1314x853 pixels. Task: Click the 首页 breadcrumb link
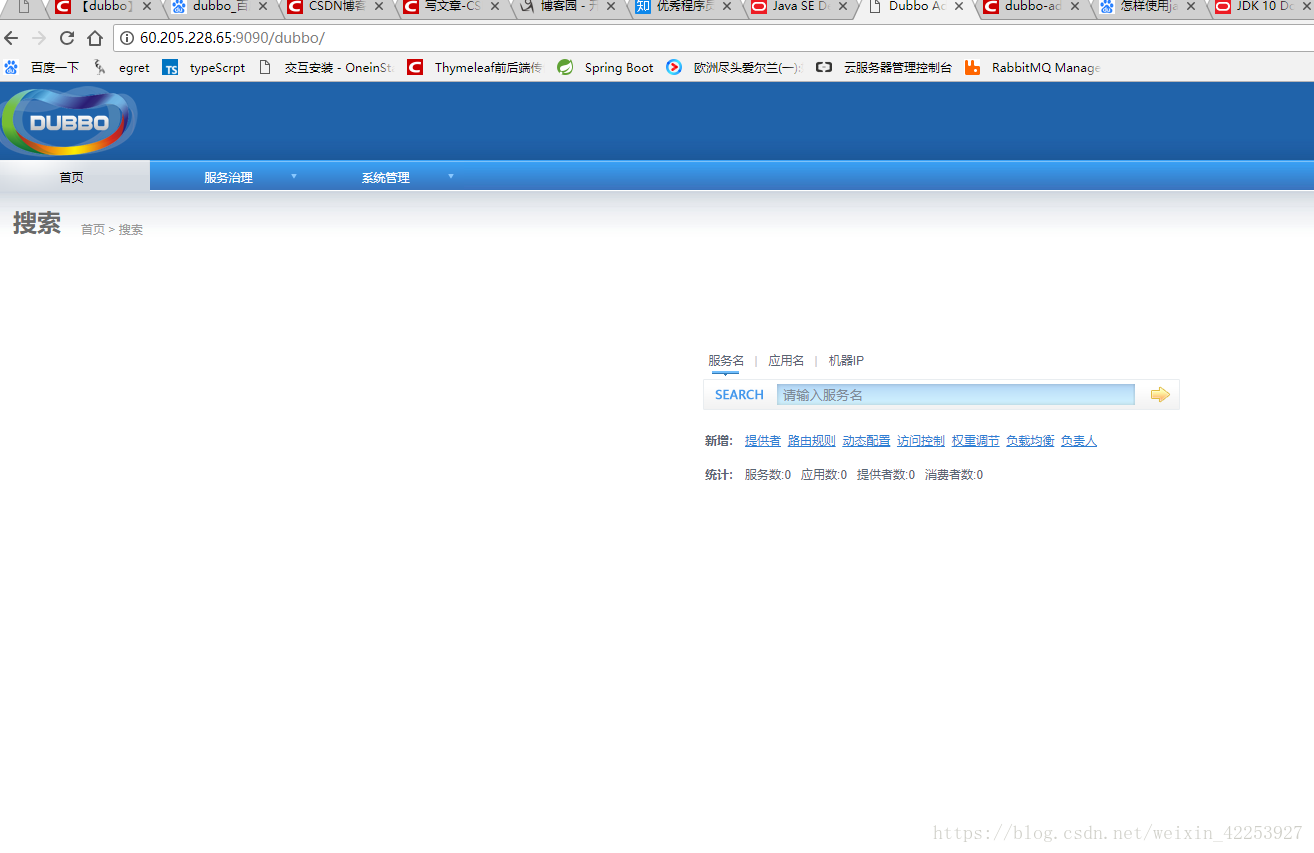[92, 230]
